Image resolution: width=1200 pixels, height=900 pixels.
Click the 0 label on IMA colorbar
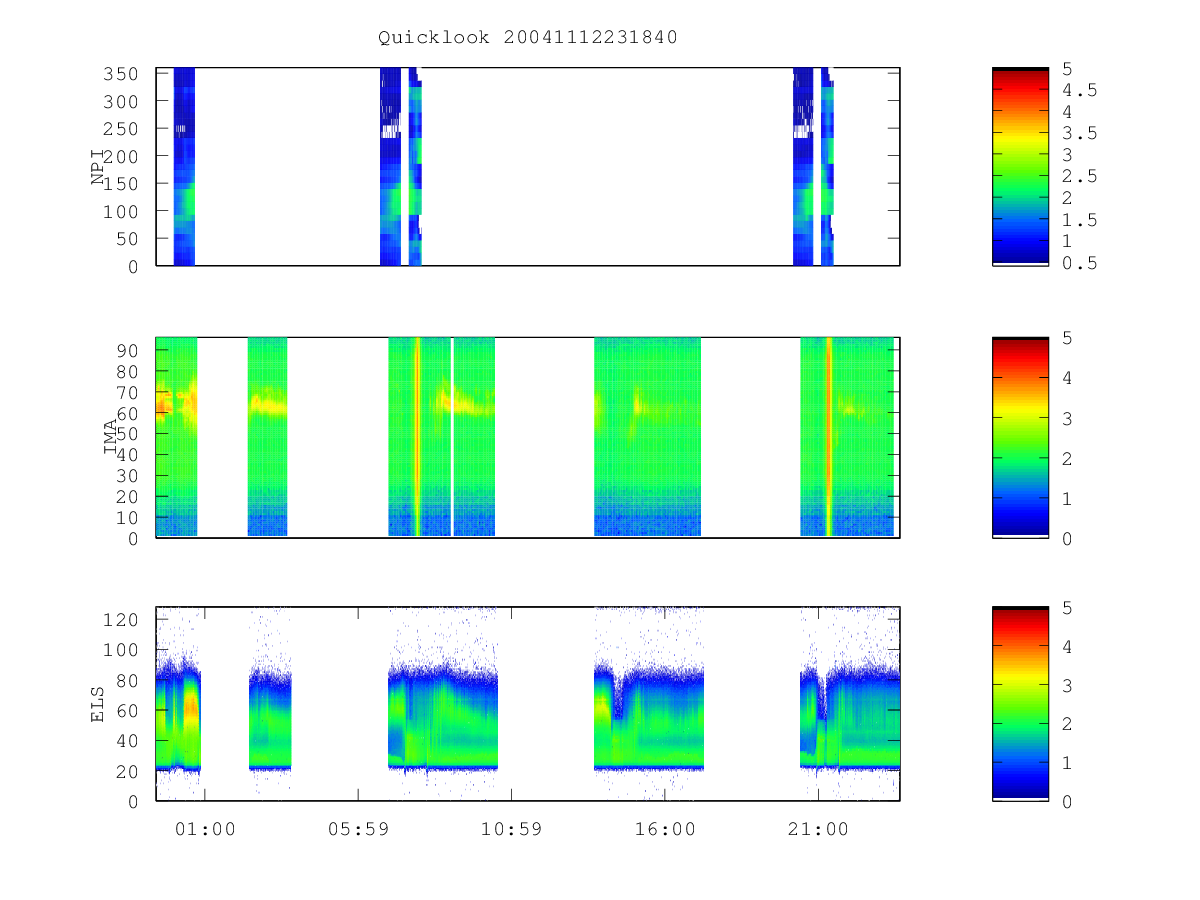coord(1068,538)
